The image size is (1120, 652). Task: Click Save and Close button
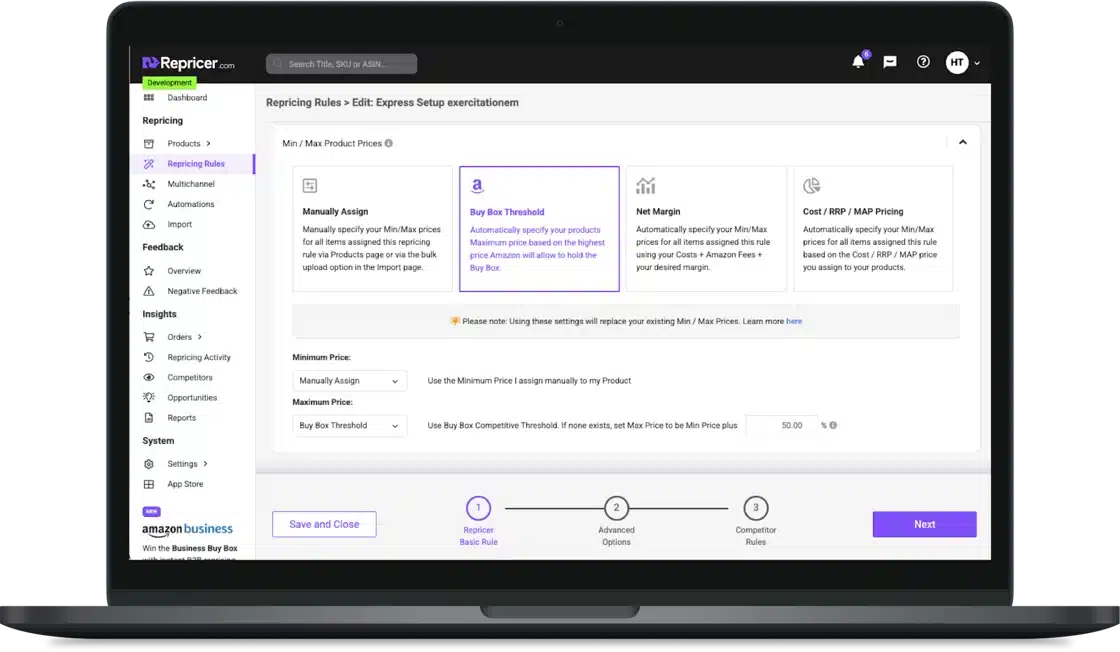[324, 524]
